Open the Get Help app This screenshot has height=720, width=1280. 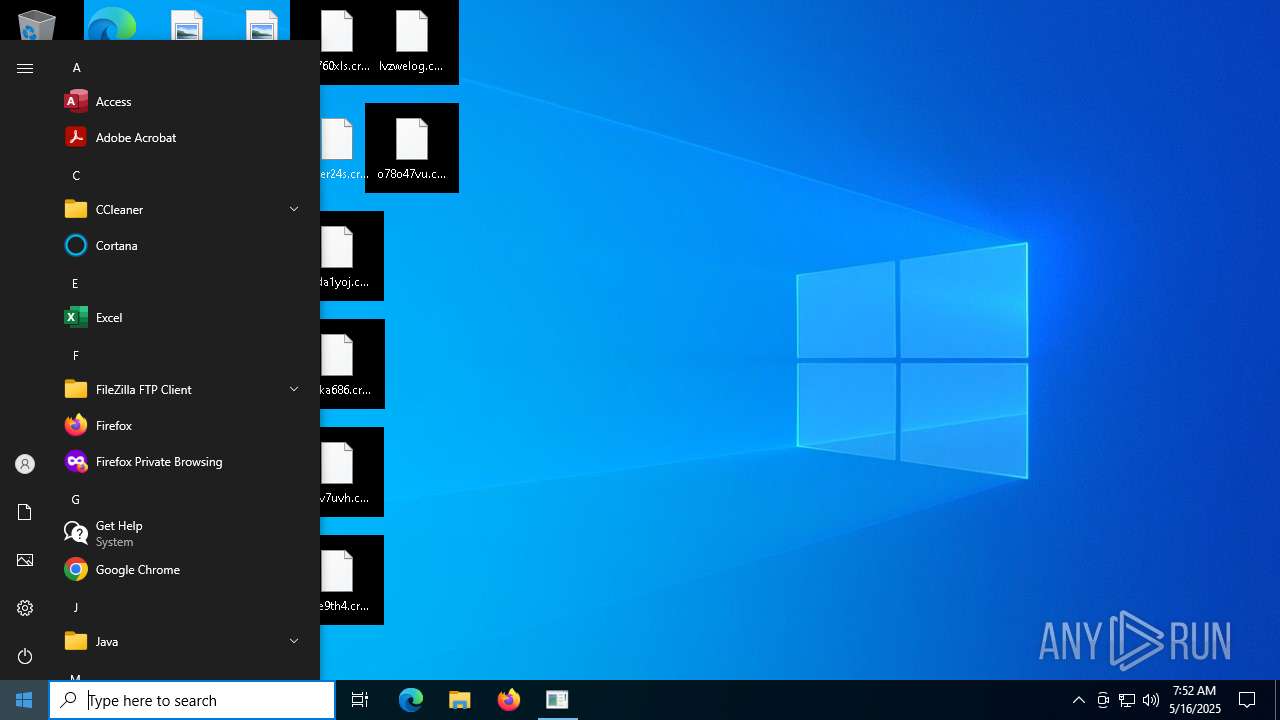184,534
